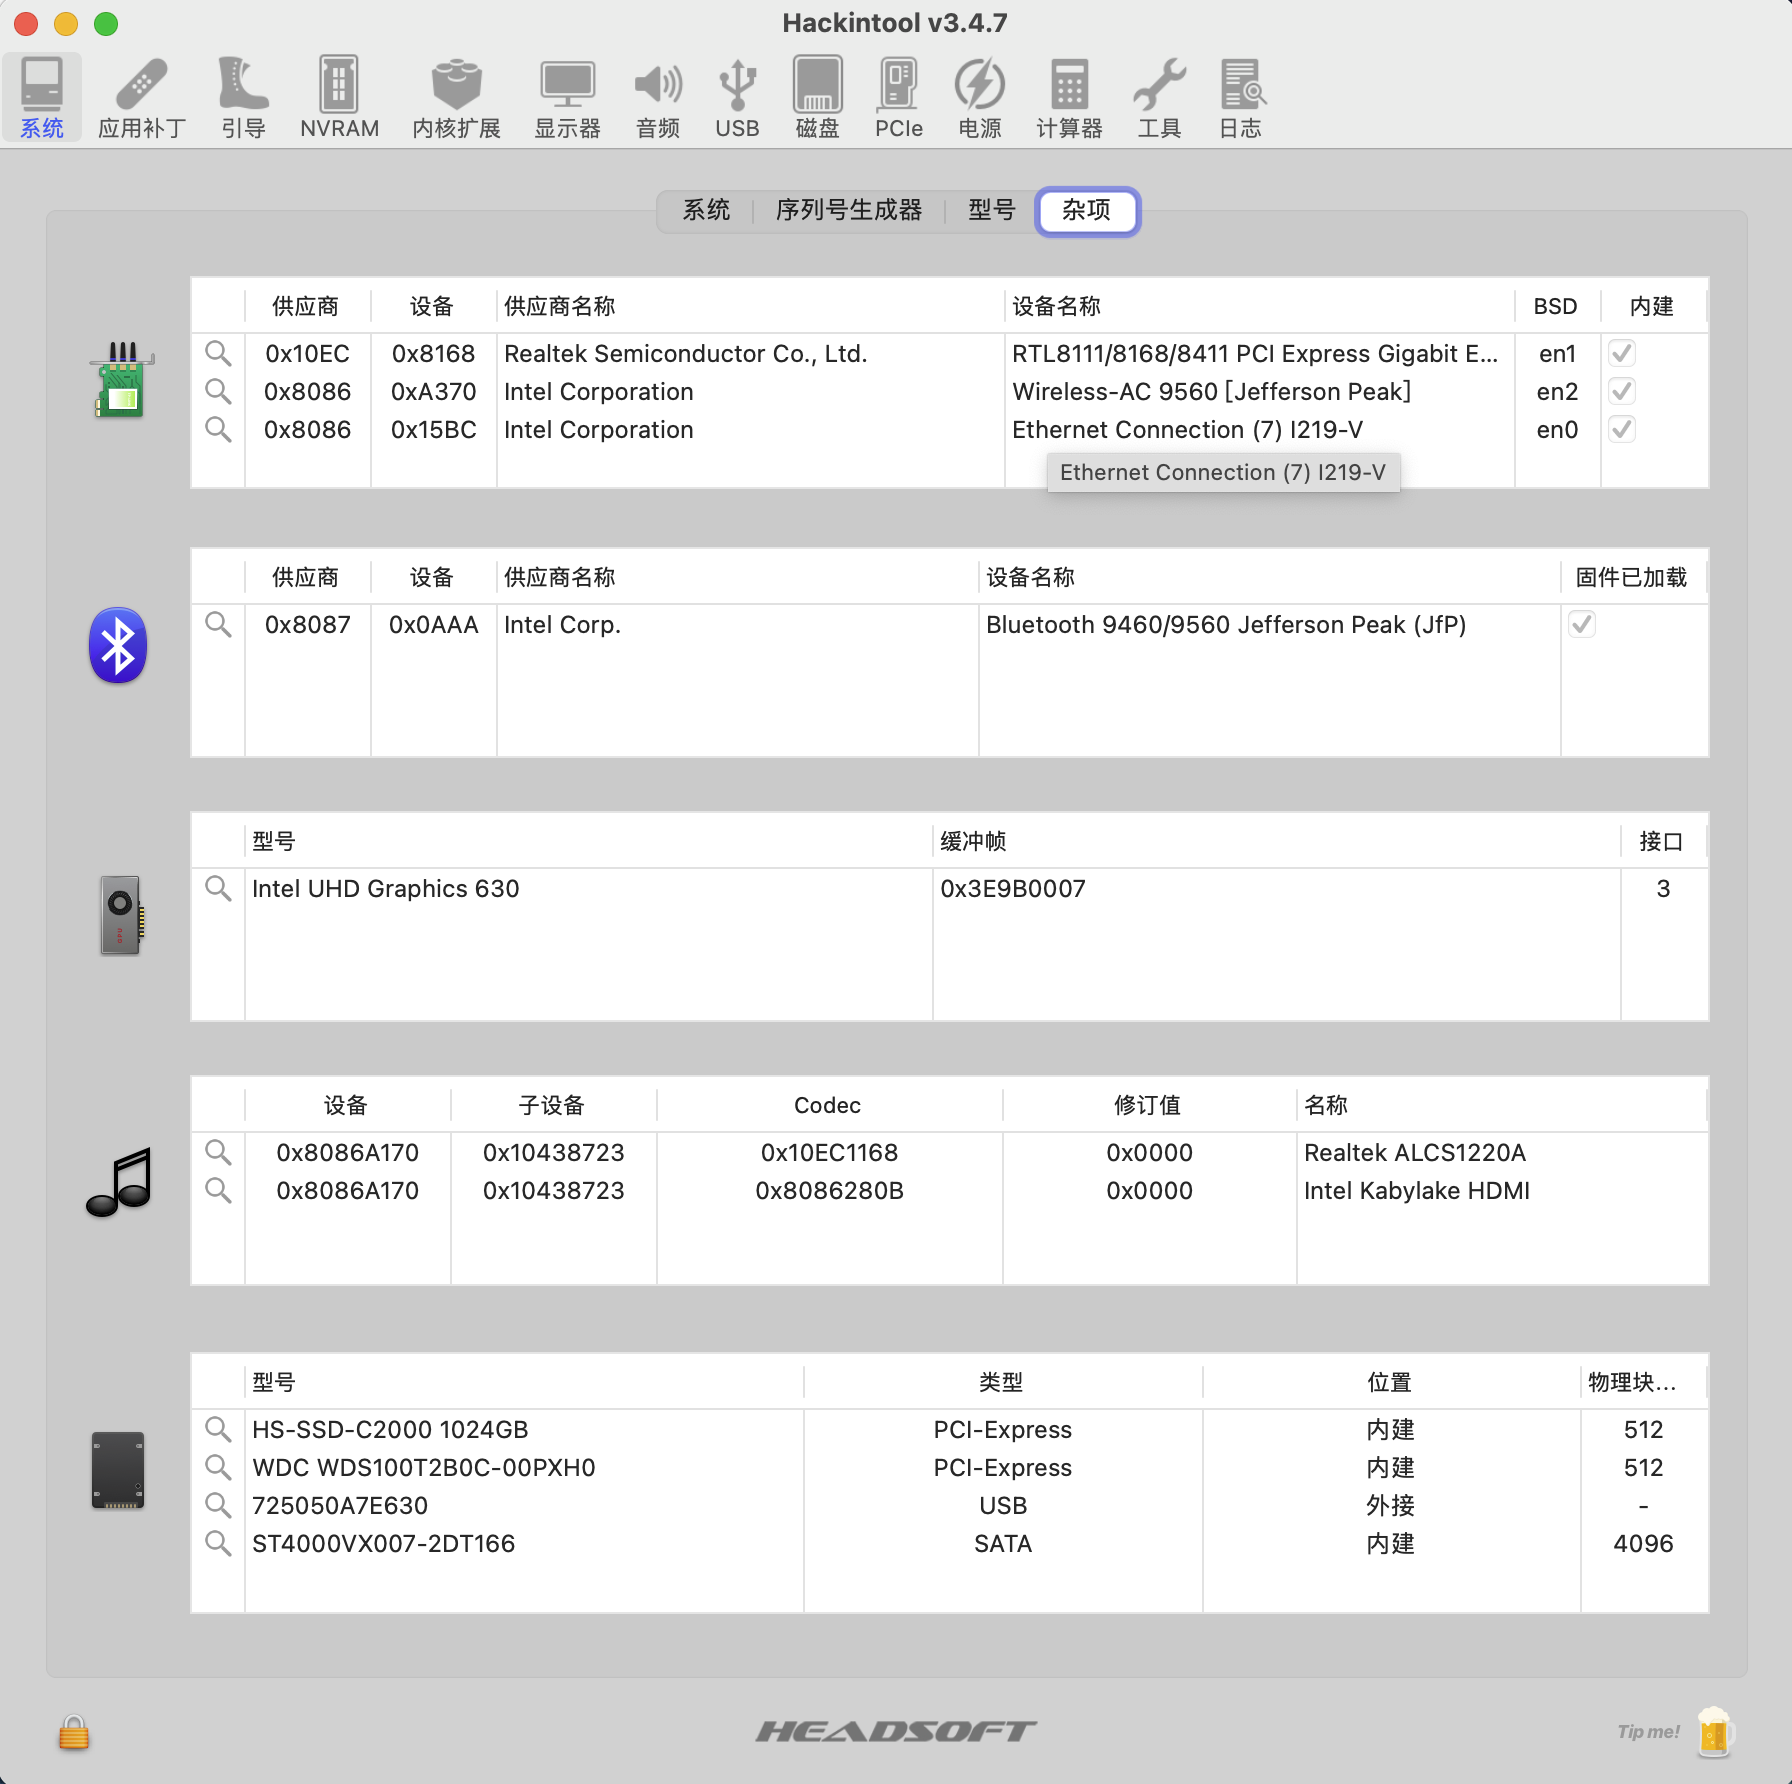The height and width of the screenshot is (1784, 1792).
Task: Sort graphics table by 缓冲帧 header
Action: pyautogui.click(x=1276, y=841)
